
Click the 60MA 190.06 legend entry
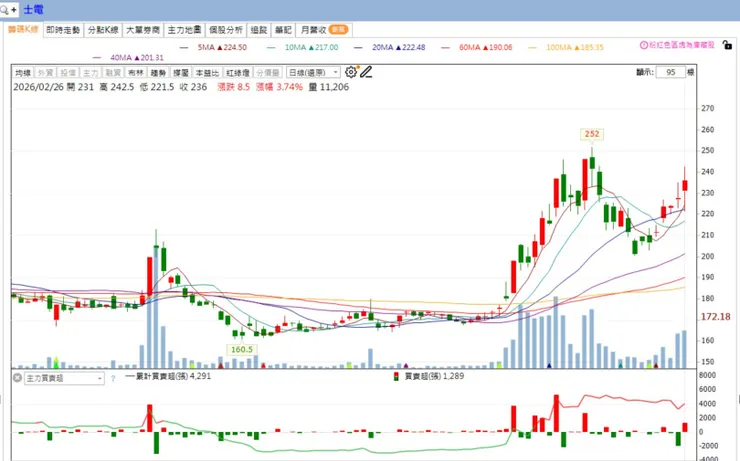tap(477, 47)
